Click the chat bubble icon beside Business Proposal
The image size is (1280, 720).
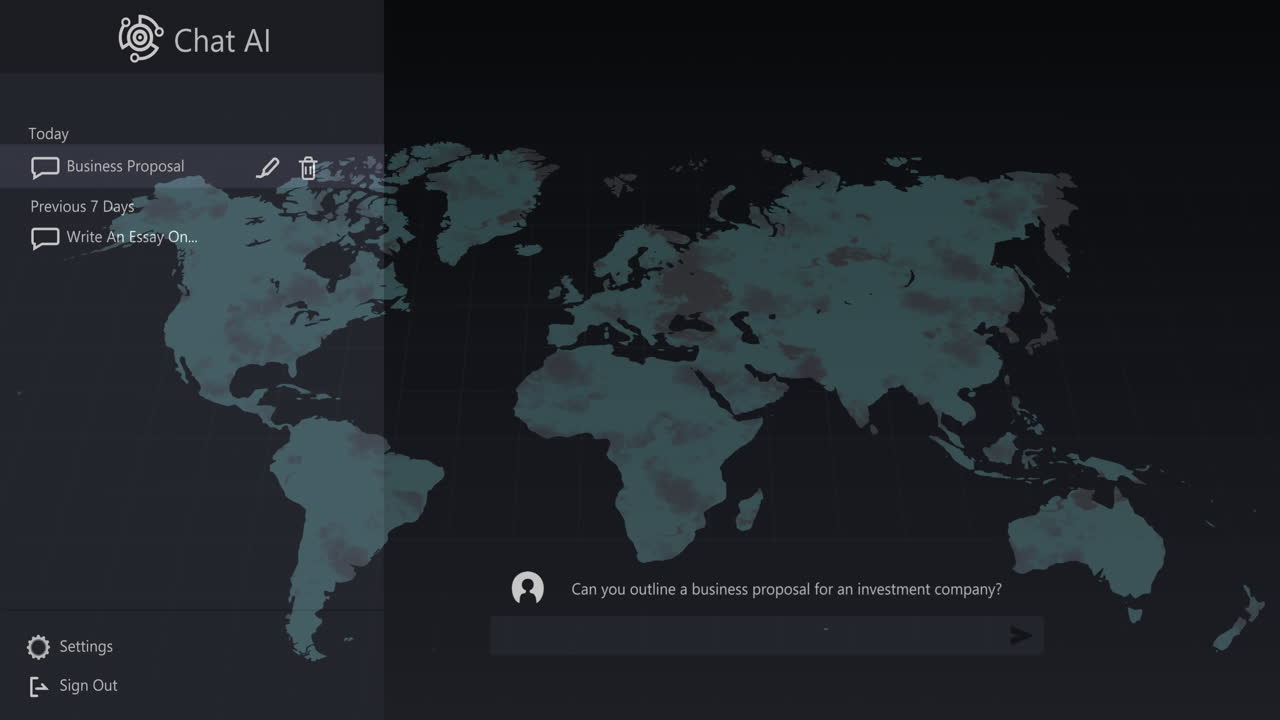[45, 167]
